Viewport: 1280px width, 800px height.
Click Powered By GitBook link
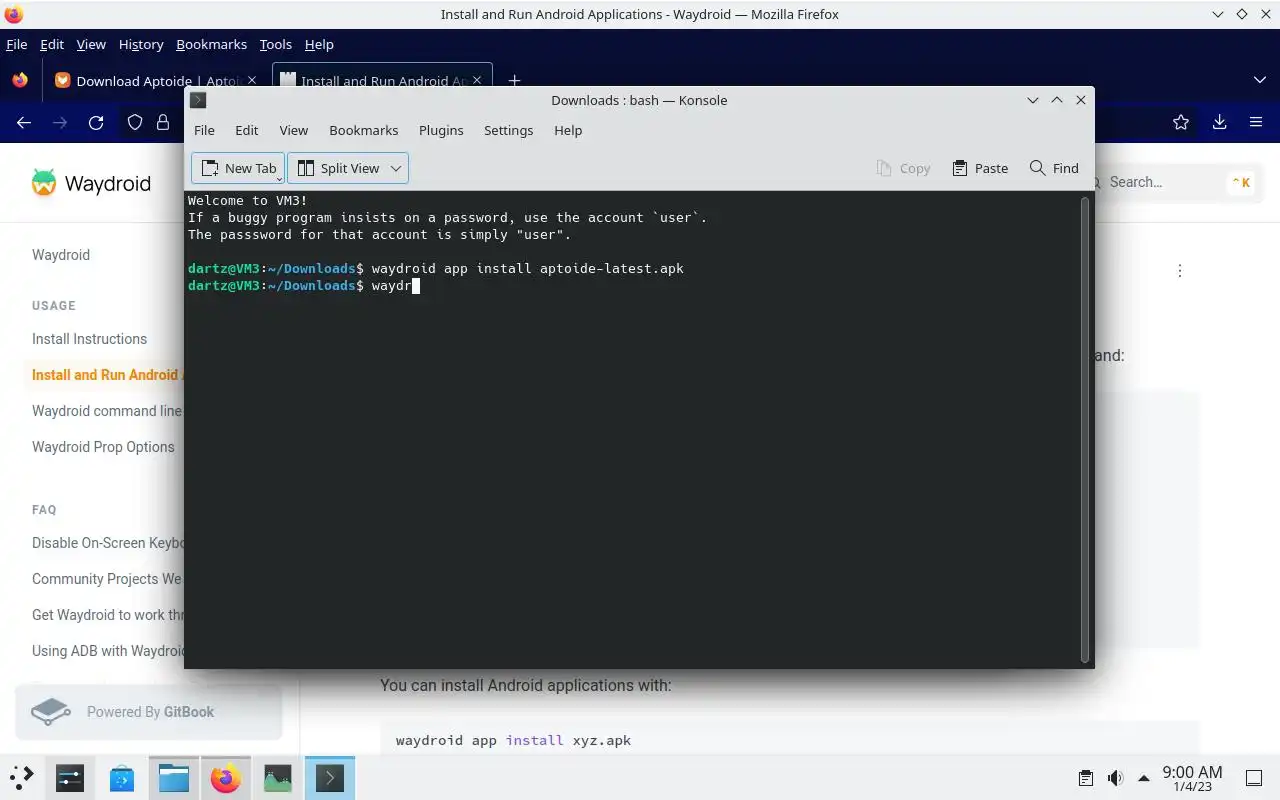148,712
